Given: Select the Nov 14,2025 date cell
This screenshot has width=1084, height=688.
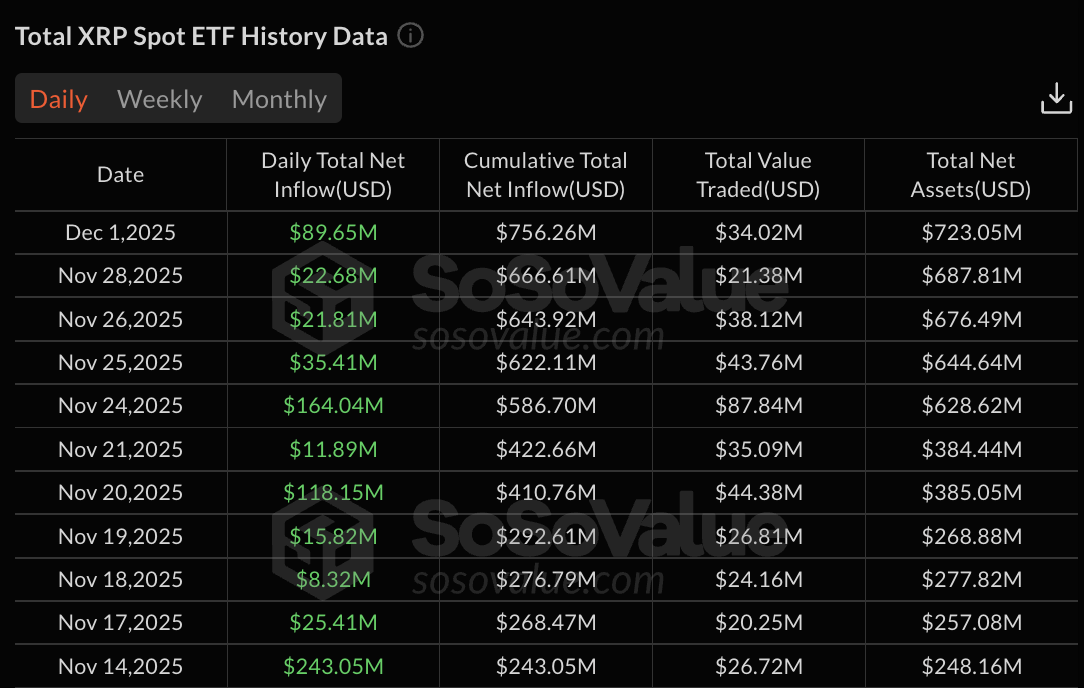Looking at the screenshot, I should pos(120,666).
